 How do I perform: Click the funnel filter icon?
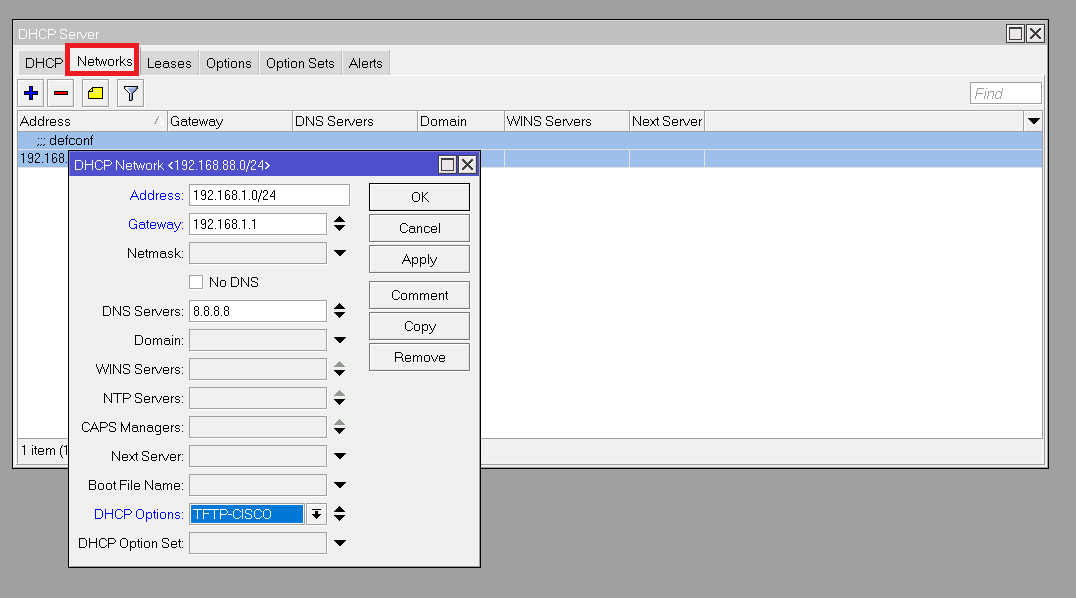tap(130, 93)
